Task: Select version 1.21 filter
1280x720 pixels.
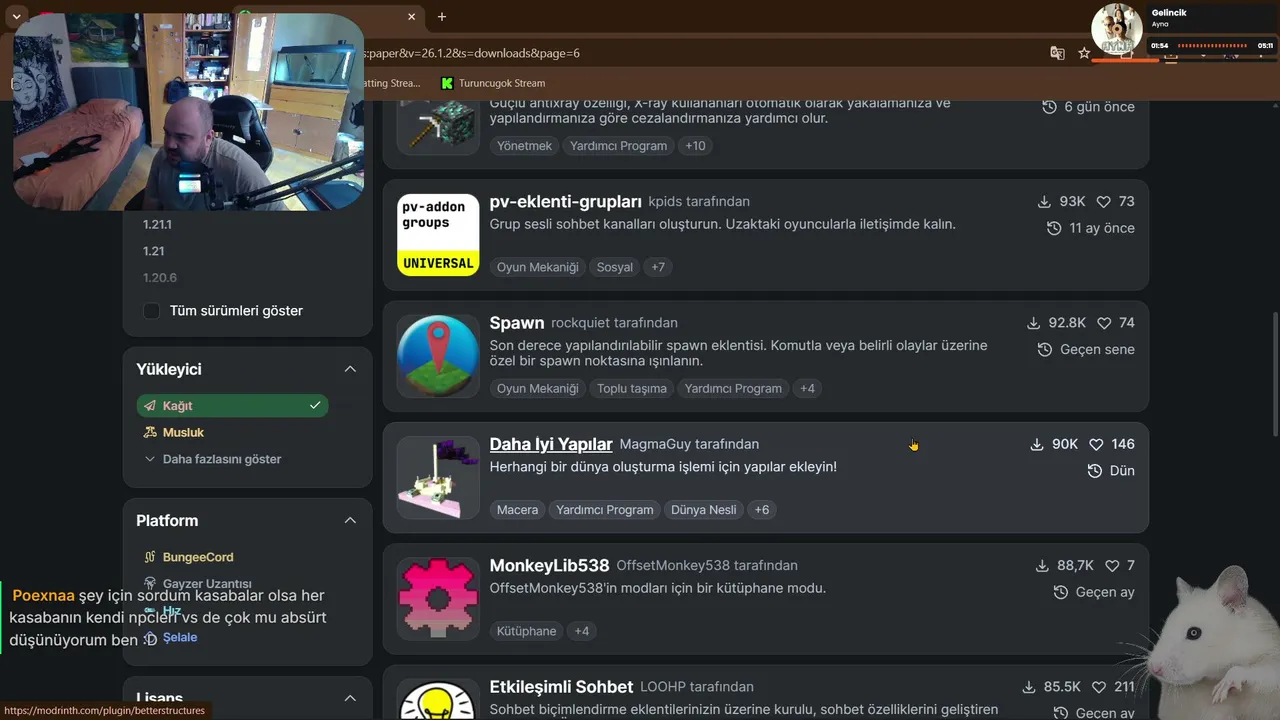Action: tap(153, 251)
